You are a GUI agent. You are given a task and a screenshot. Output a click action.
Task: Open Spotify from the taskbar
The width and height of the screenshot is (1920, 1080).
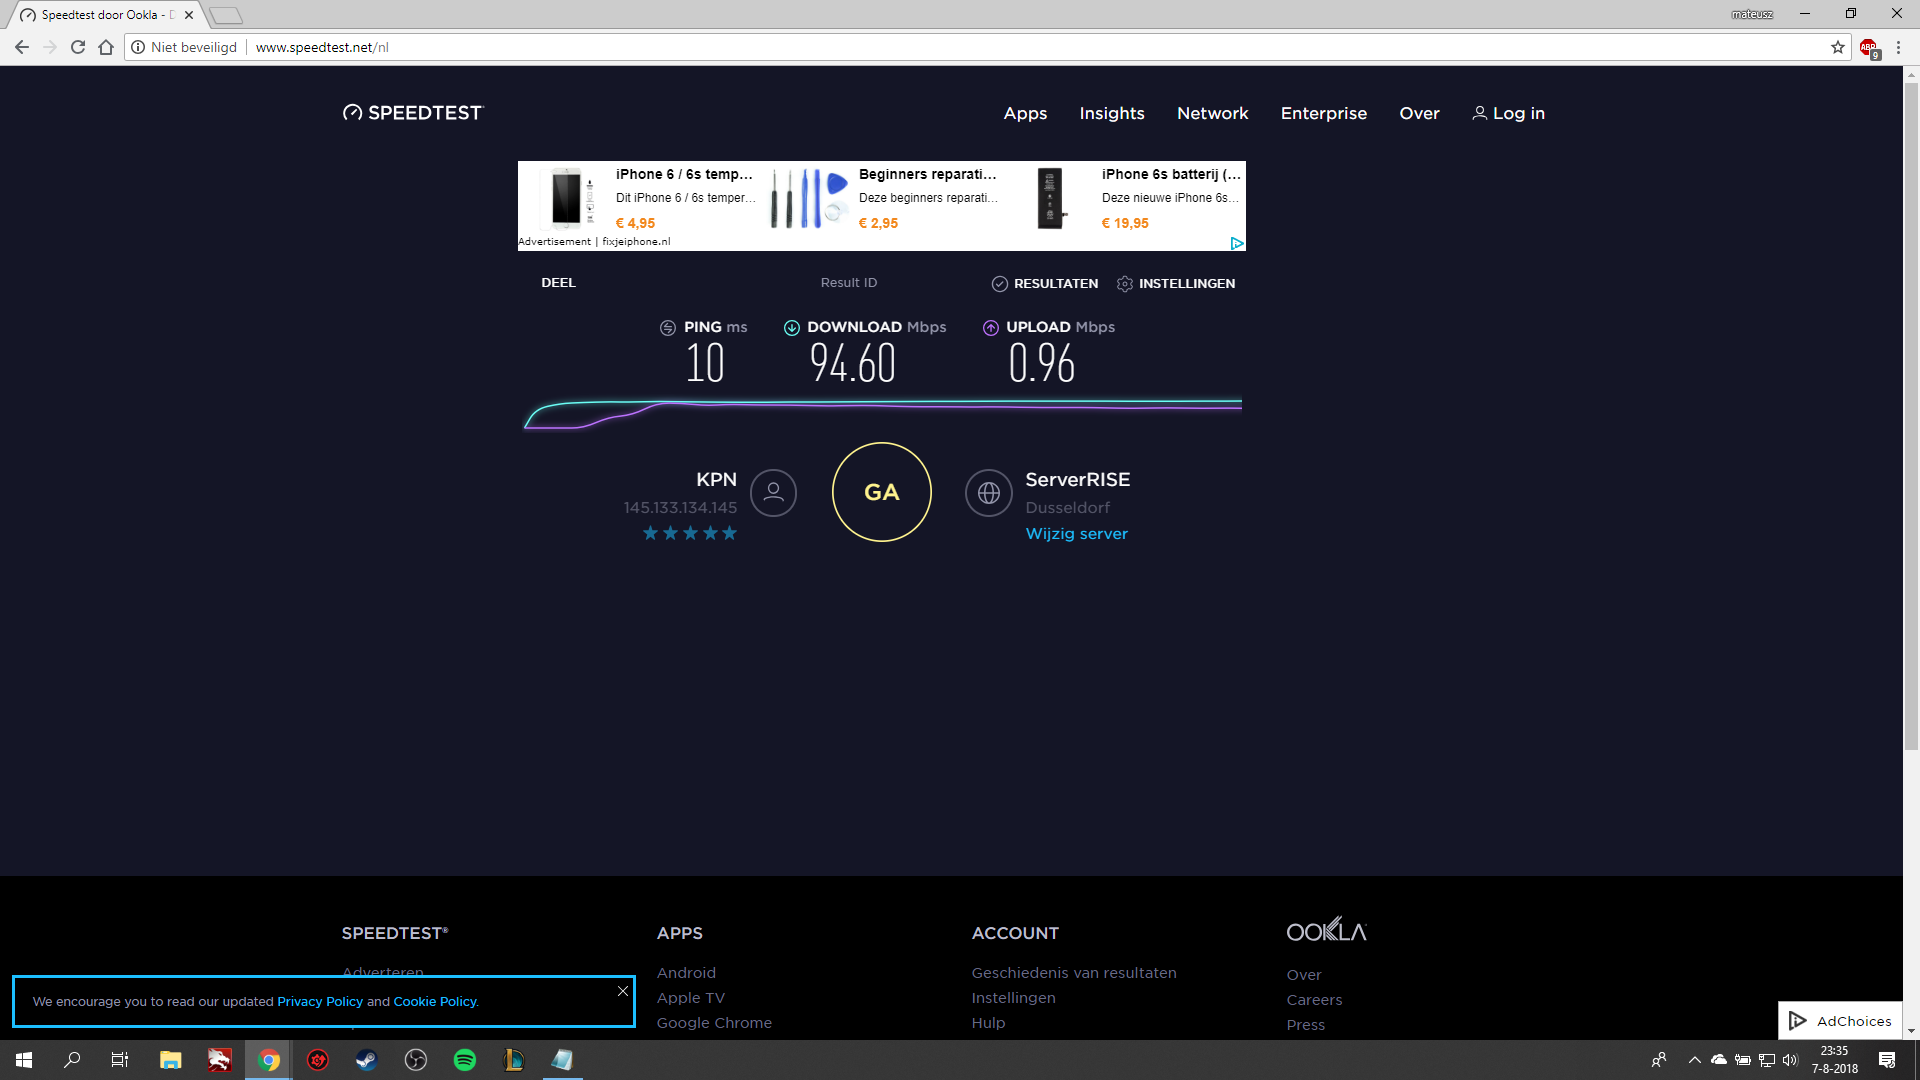click(x=465, y=1060)
